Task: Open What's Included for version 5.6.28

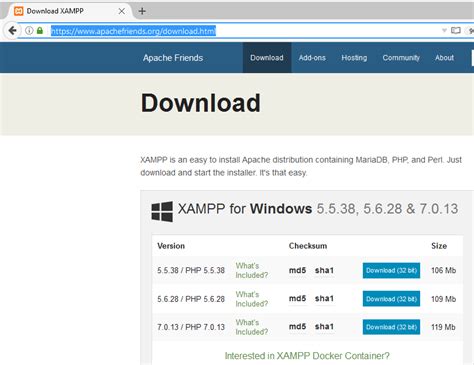Action: (x=252, y=299)
